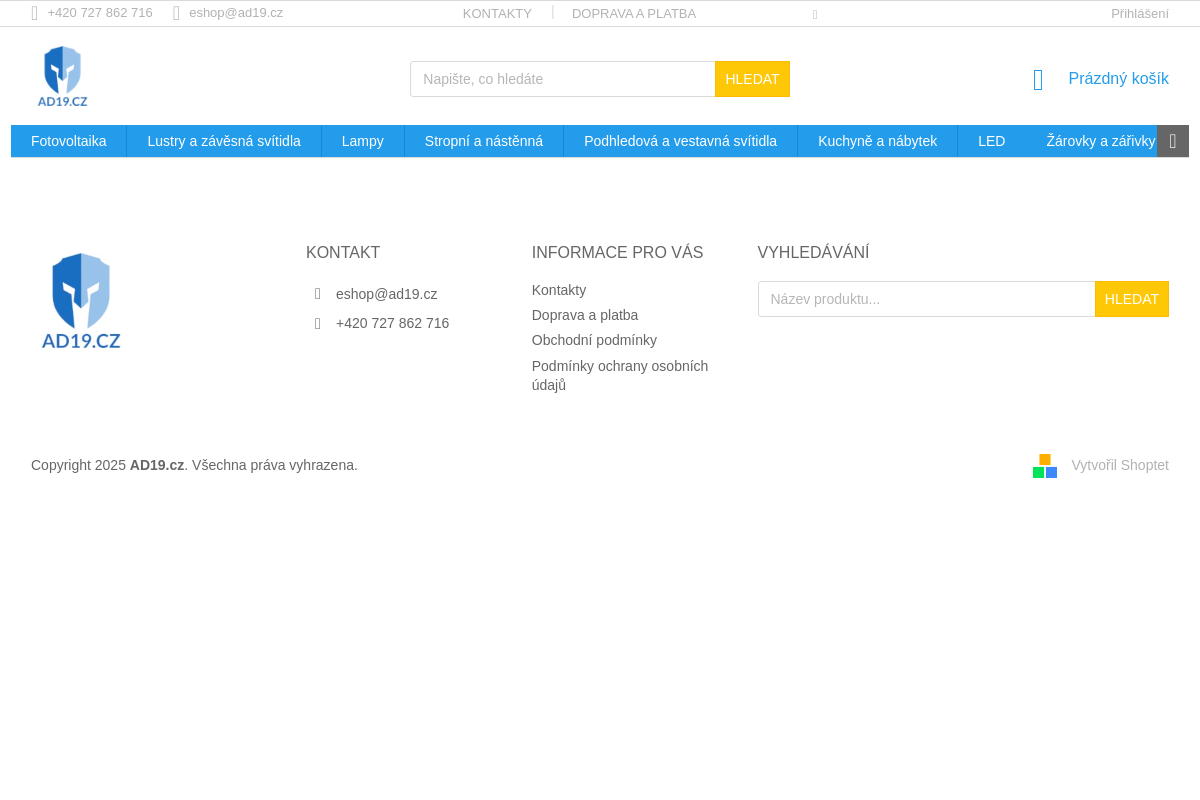Click the 'Název produktu...' search input

[x=926, y=299]
